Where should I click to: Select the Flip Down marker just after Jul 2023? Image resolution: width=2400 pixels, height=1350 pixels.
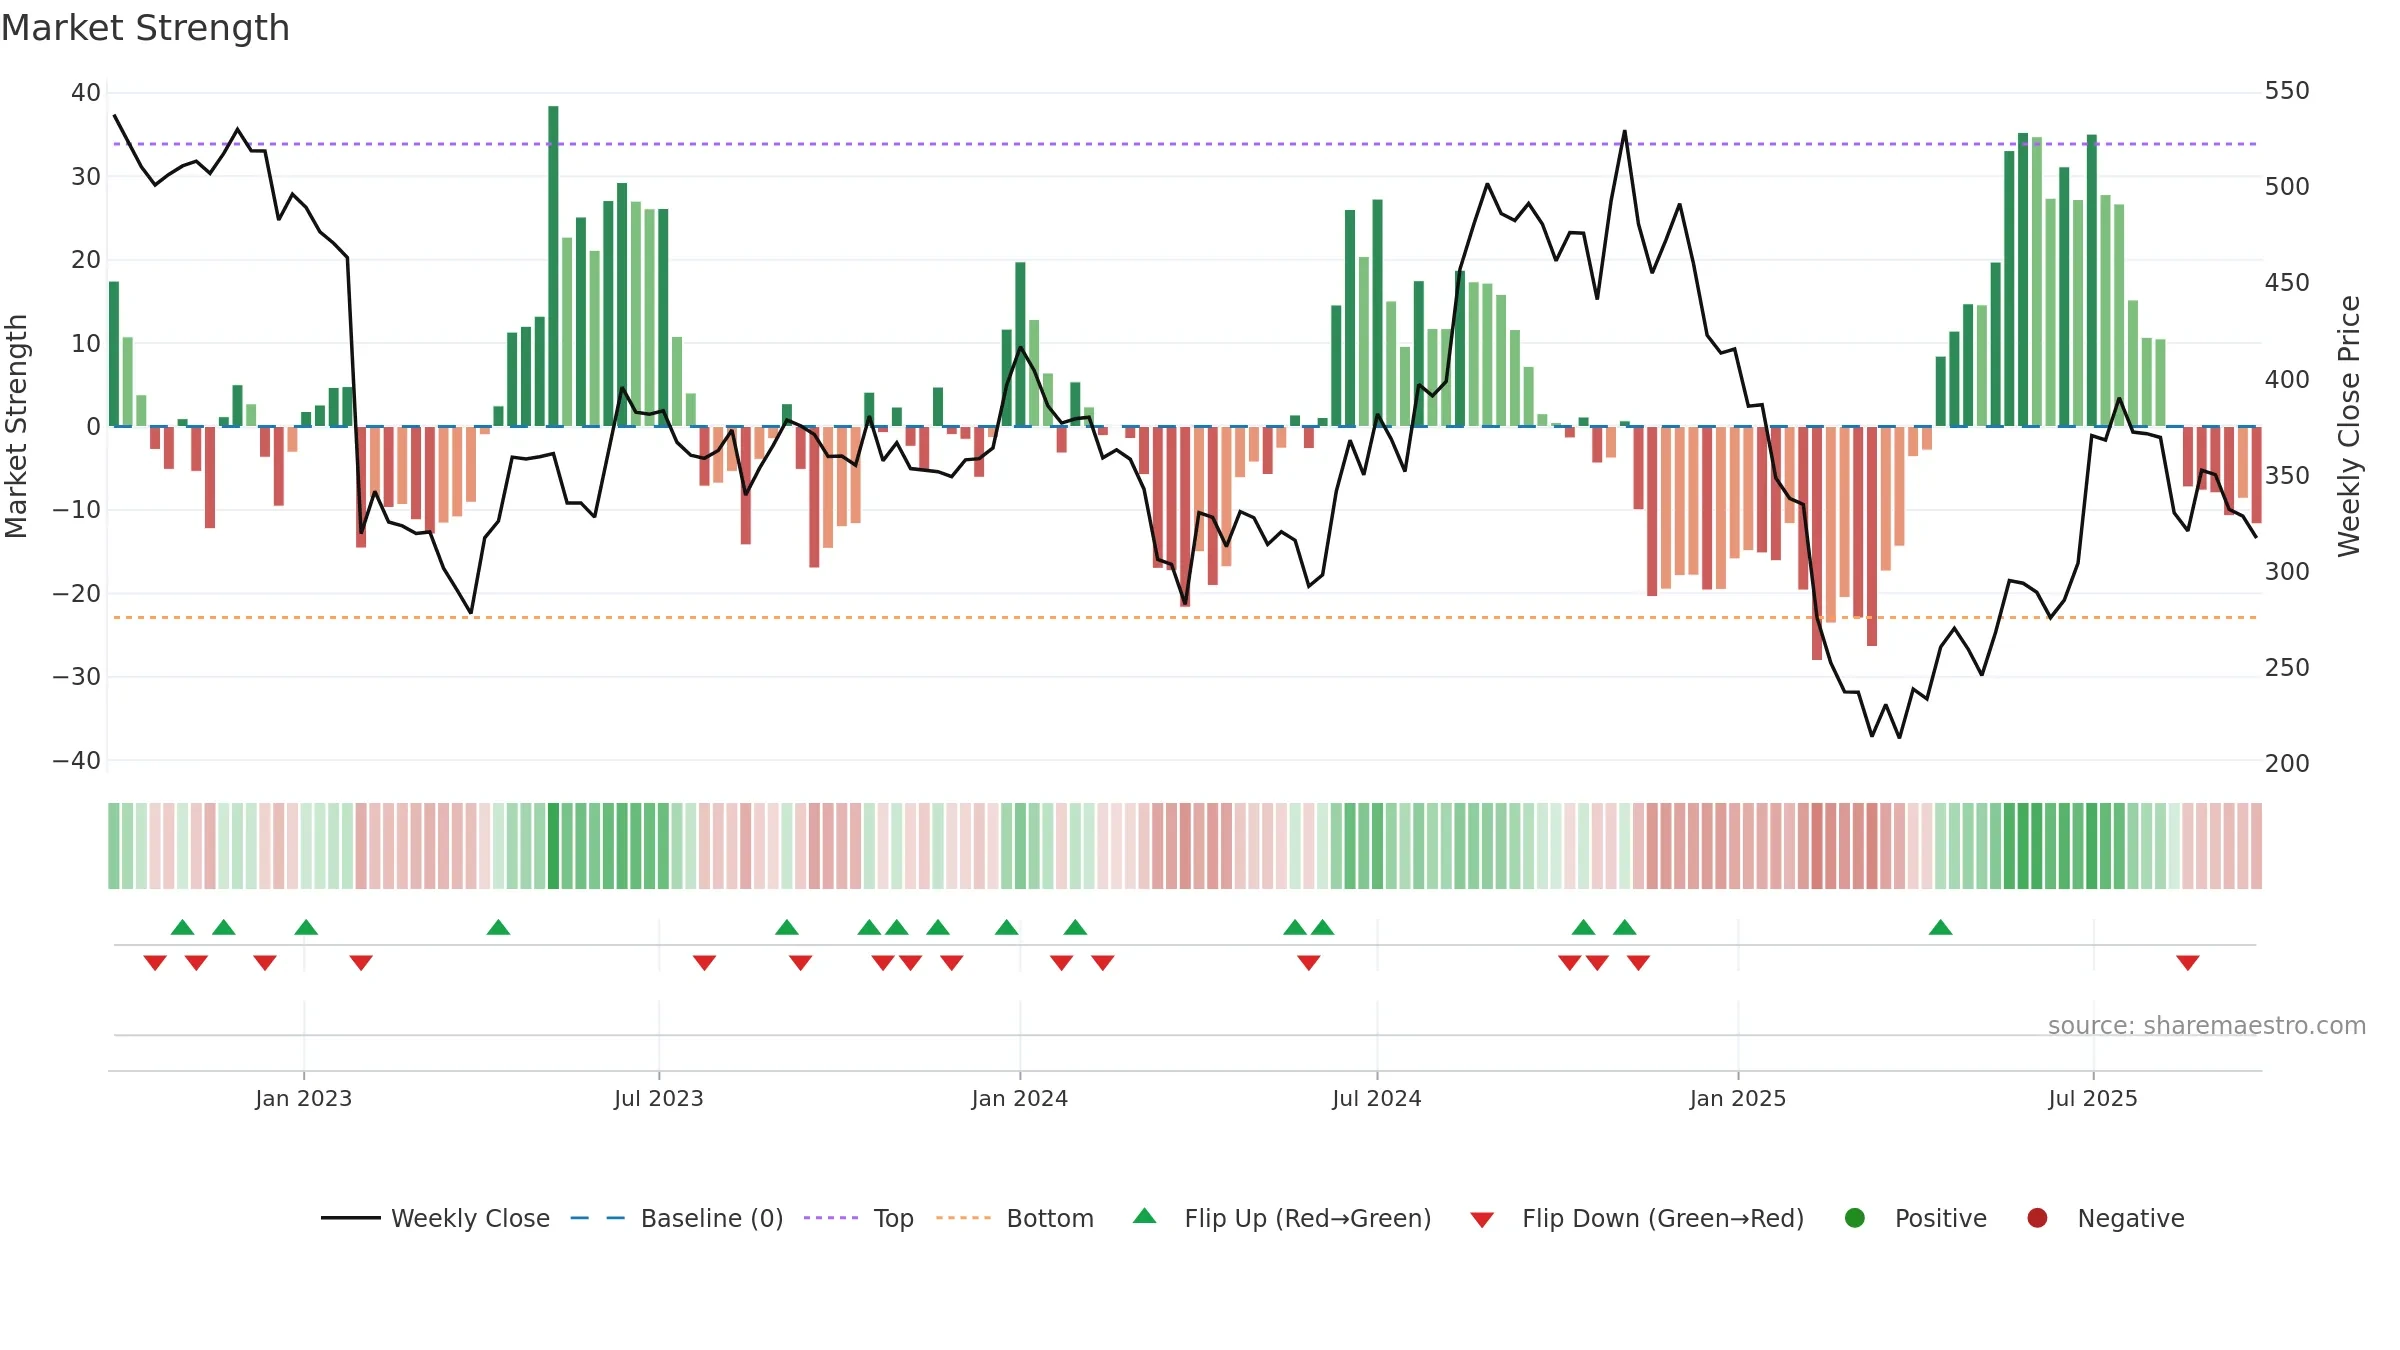(704, 963)
